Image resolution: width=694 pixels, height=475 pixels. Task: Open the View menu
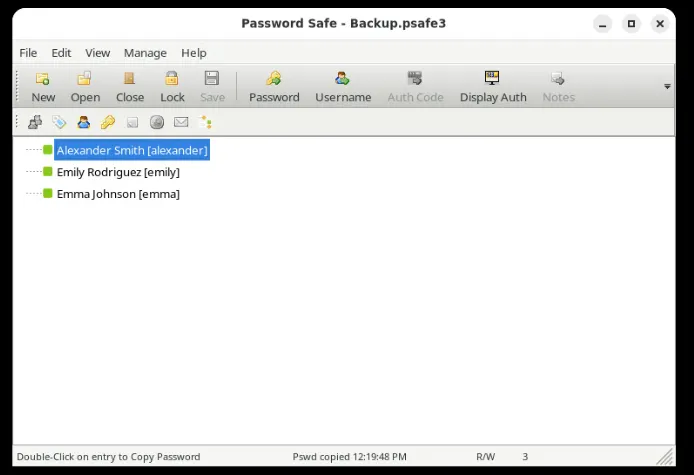(97, 53)
